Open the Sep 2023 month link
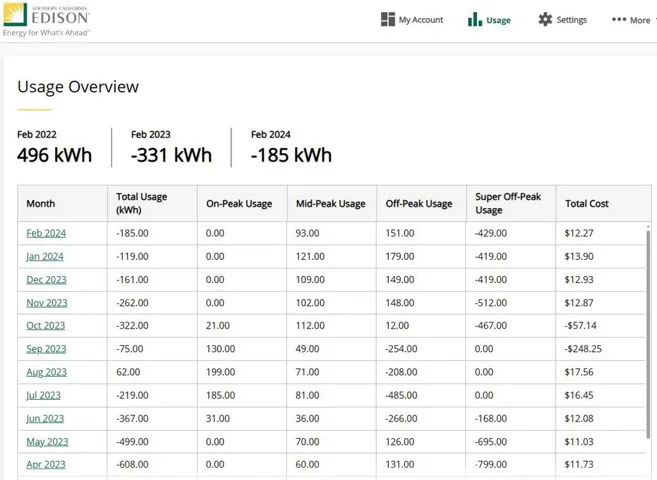657x480 pixels. click(x=46, y=348)
